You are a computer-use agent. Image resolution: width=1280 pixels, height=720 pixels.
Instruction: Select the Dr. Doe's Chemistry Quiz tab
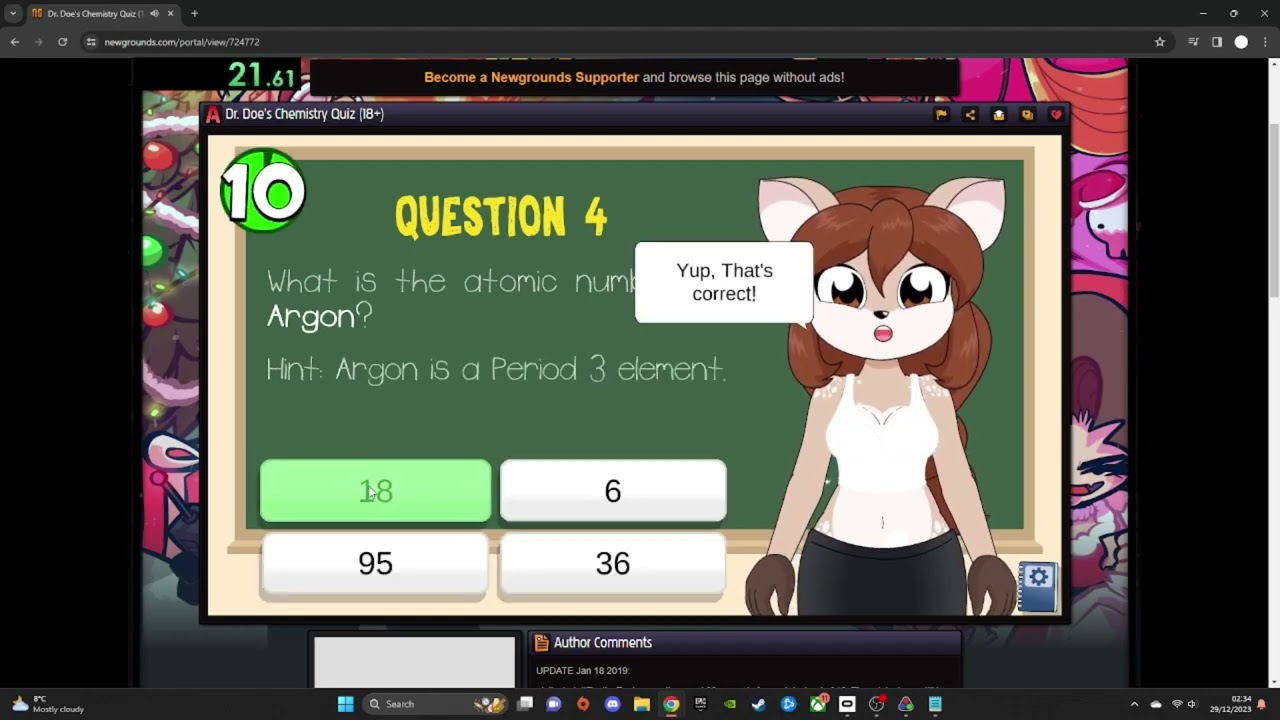(104, 14)
